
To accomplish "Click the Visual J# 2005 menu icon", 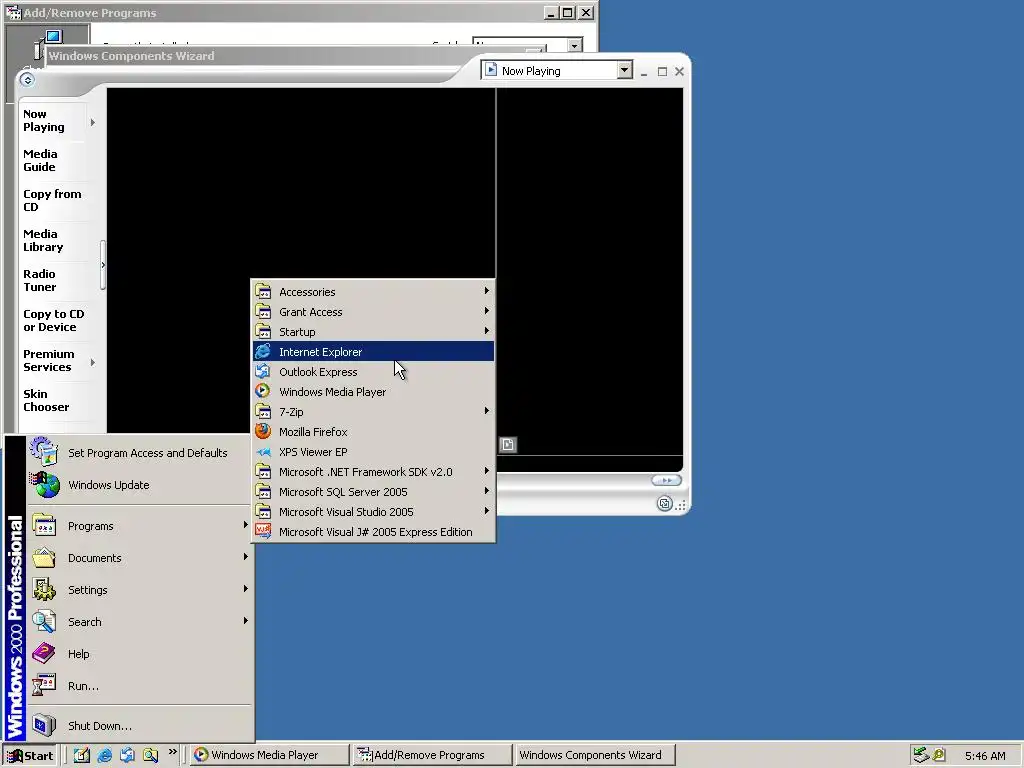I will pos(263,531).
